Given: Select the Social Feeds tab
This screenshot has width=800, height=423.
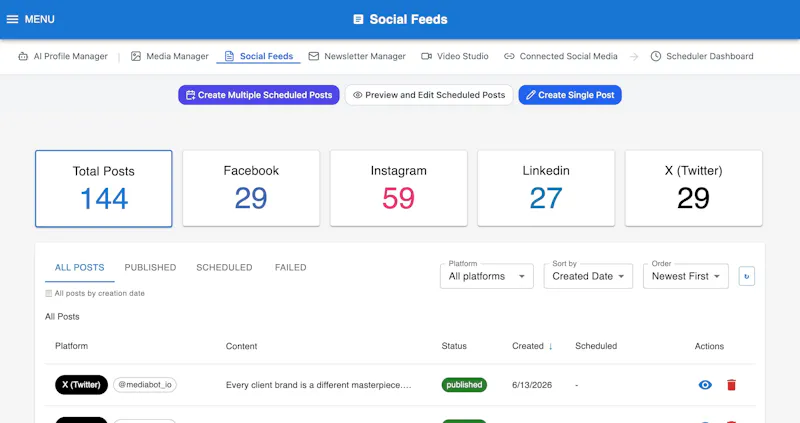Looking at the screenshot, I should click(x=259, y=56).
